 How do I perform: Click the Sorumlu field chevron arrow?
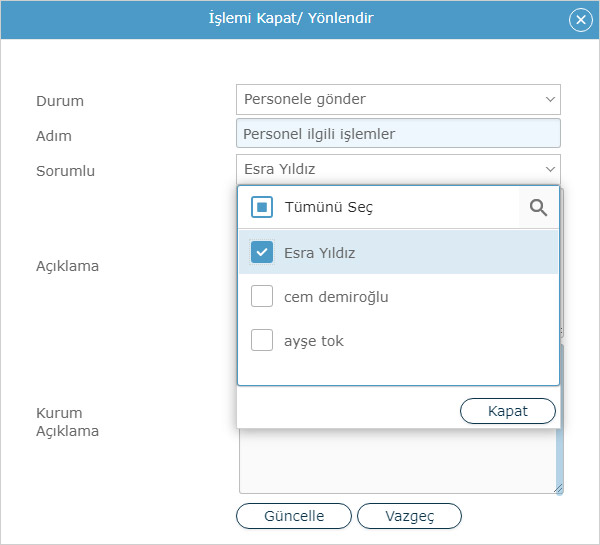(x=550, y=169)
